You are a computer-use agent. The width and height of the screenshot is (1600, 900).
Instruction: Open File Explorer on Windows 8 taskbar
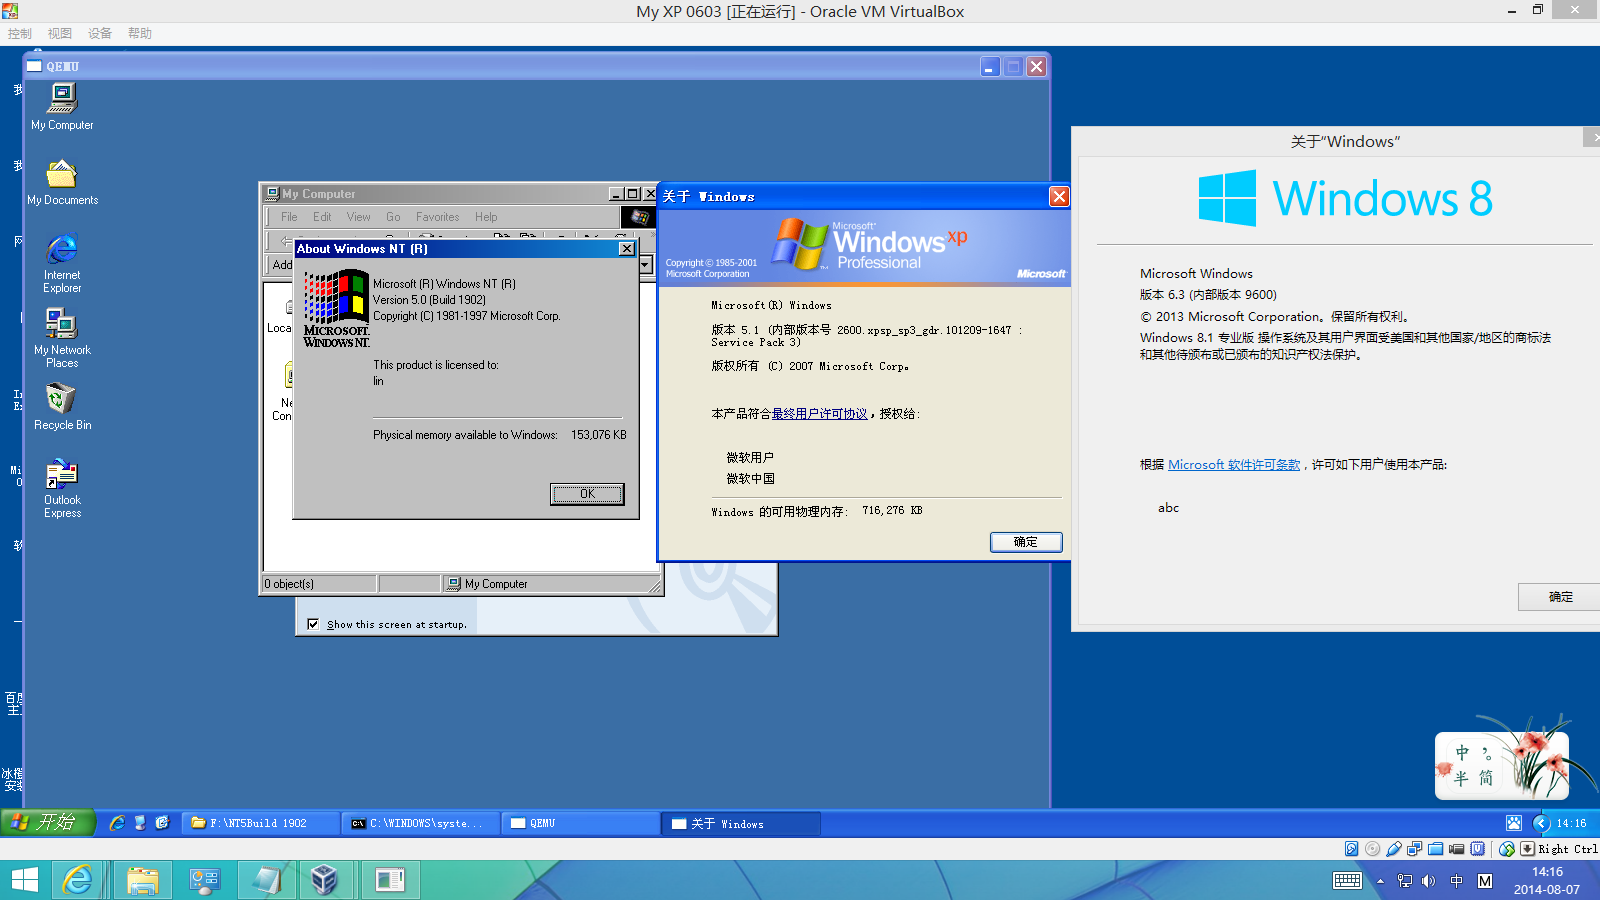click(142, 880)
